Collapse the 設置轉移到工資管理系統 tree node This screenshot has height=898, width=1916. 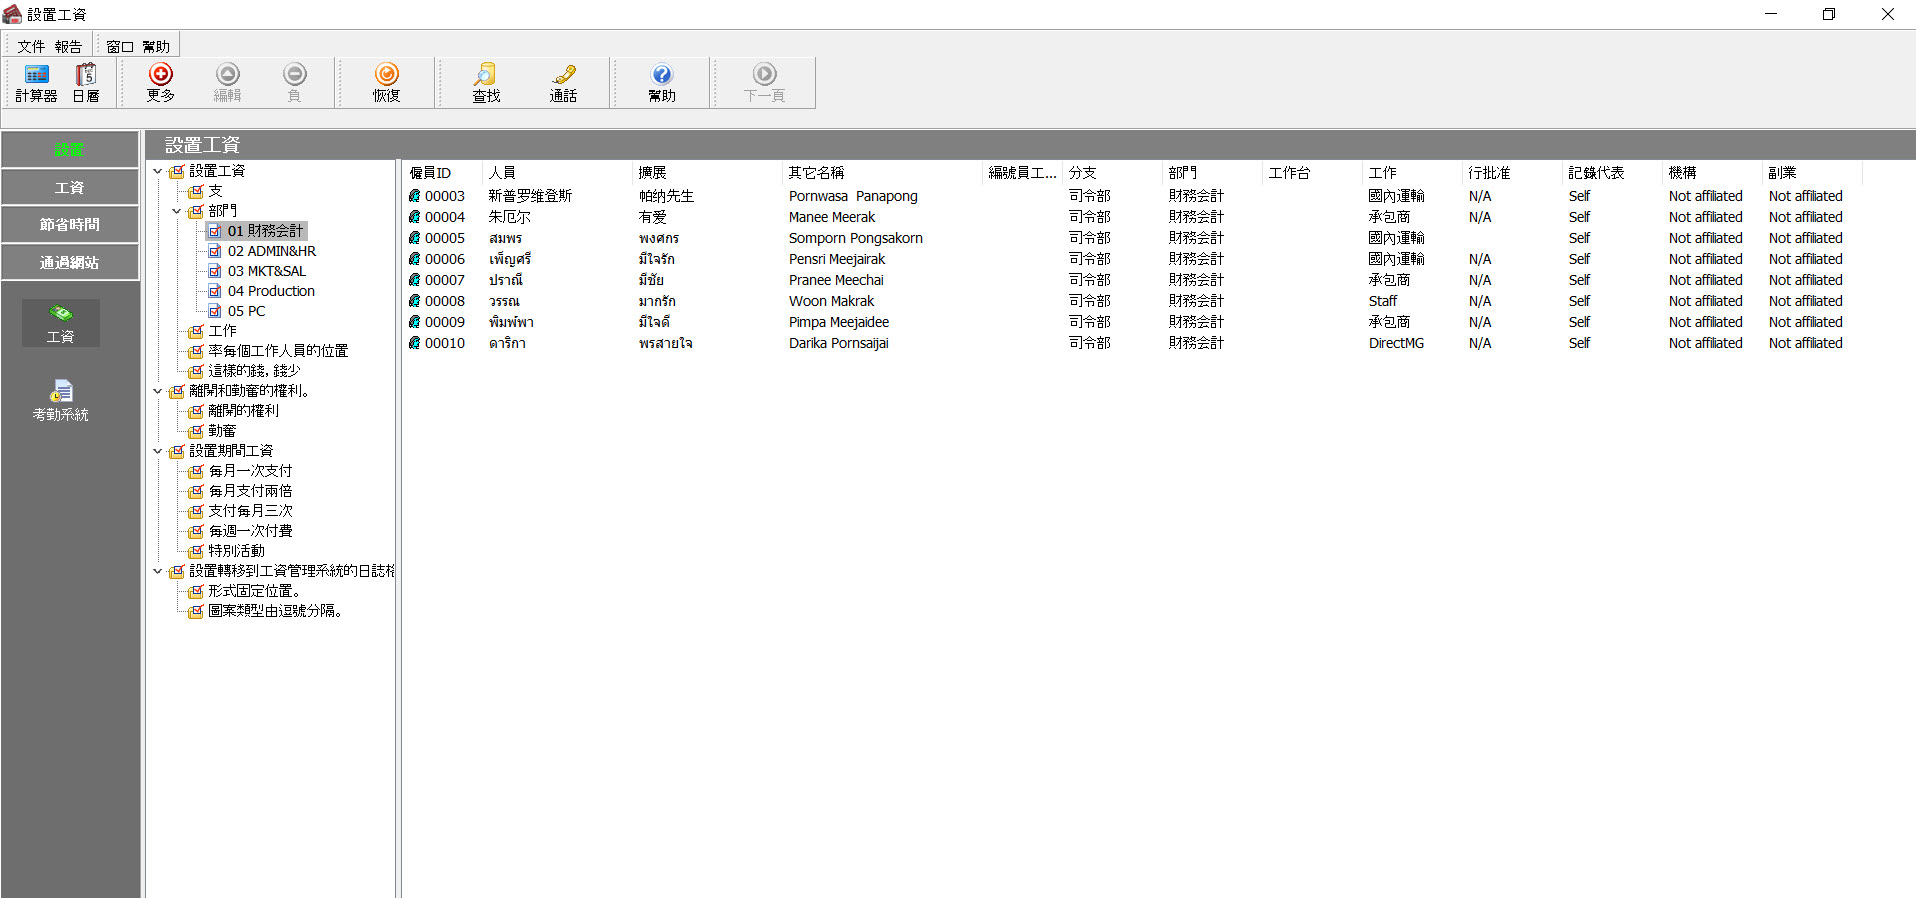158,571
